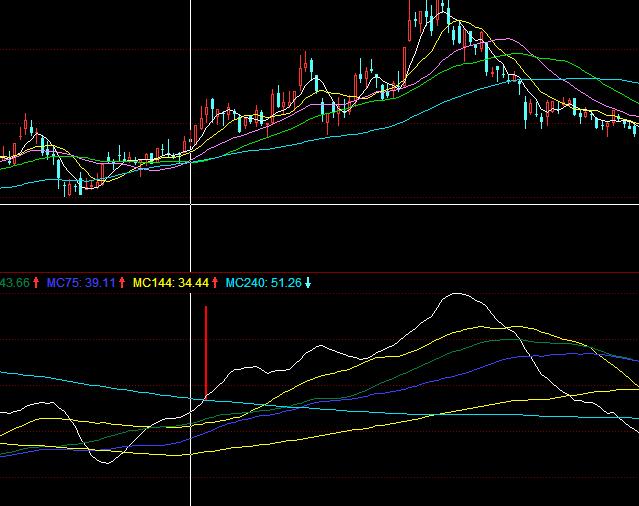Click the green 43.66 value

tap(15, 284)
